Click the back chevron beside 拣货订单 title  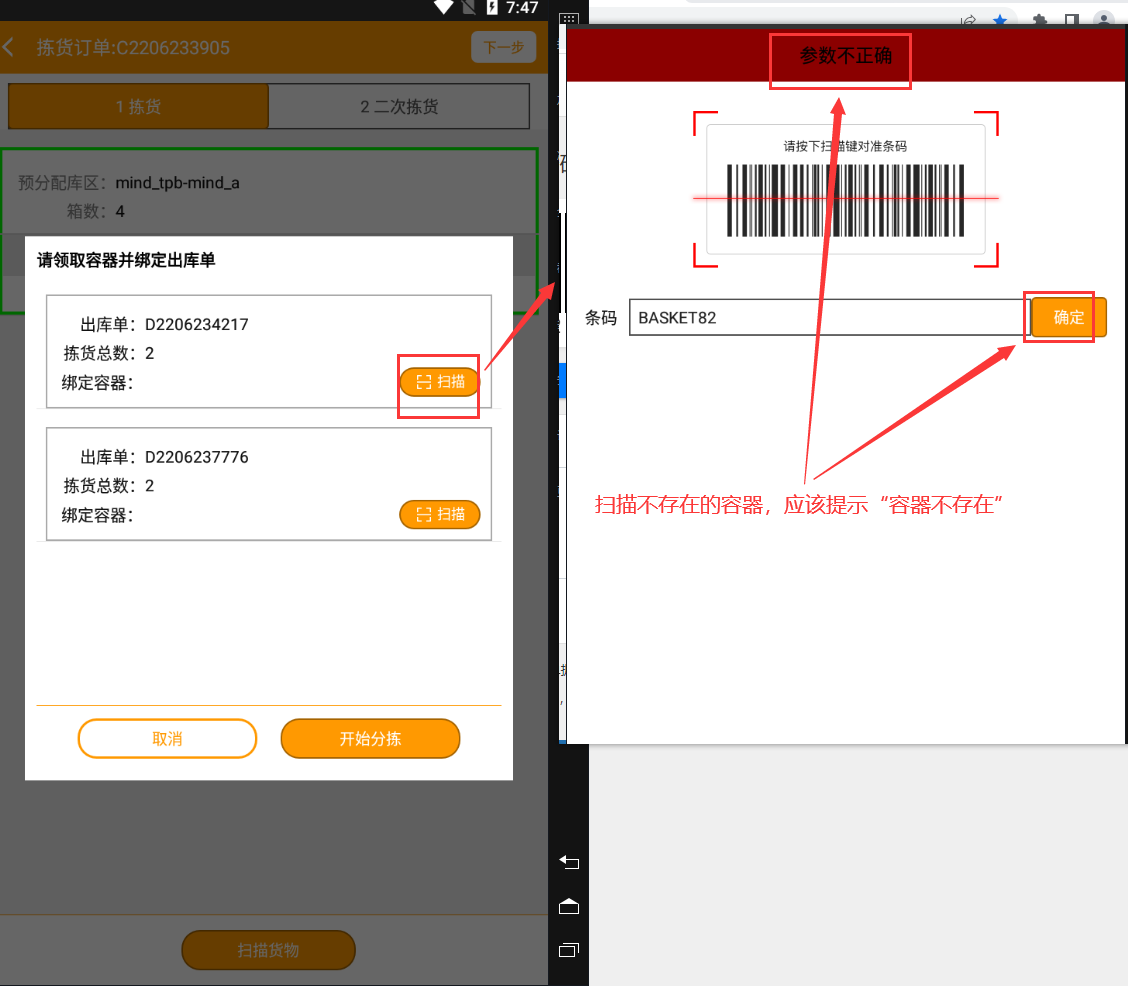click(x=10, y=47)
